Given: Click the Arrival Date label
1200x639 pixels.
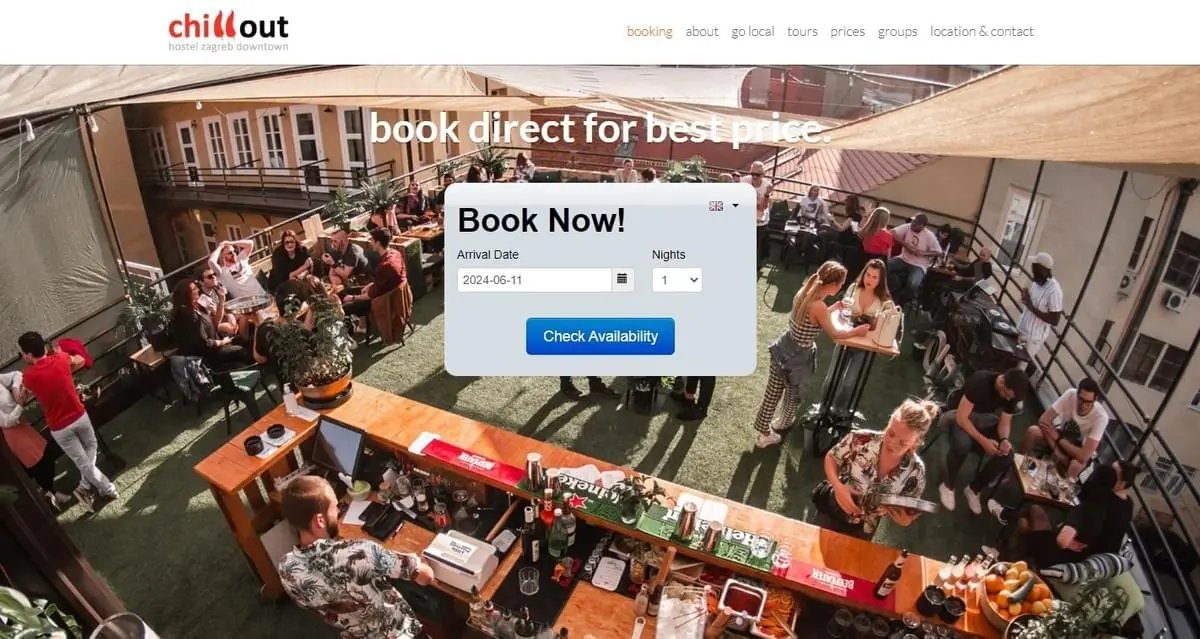Looking at the screenshot, I should click(488, 254).
